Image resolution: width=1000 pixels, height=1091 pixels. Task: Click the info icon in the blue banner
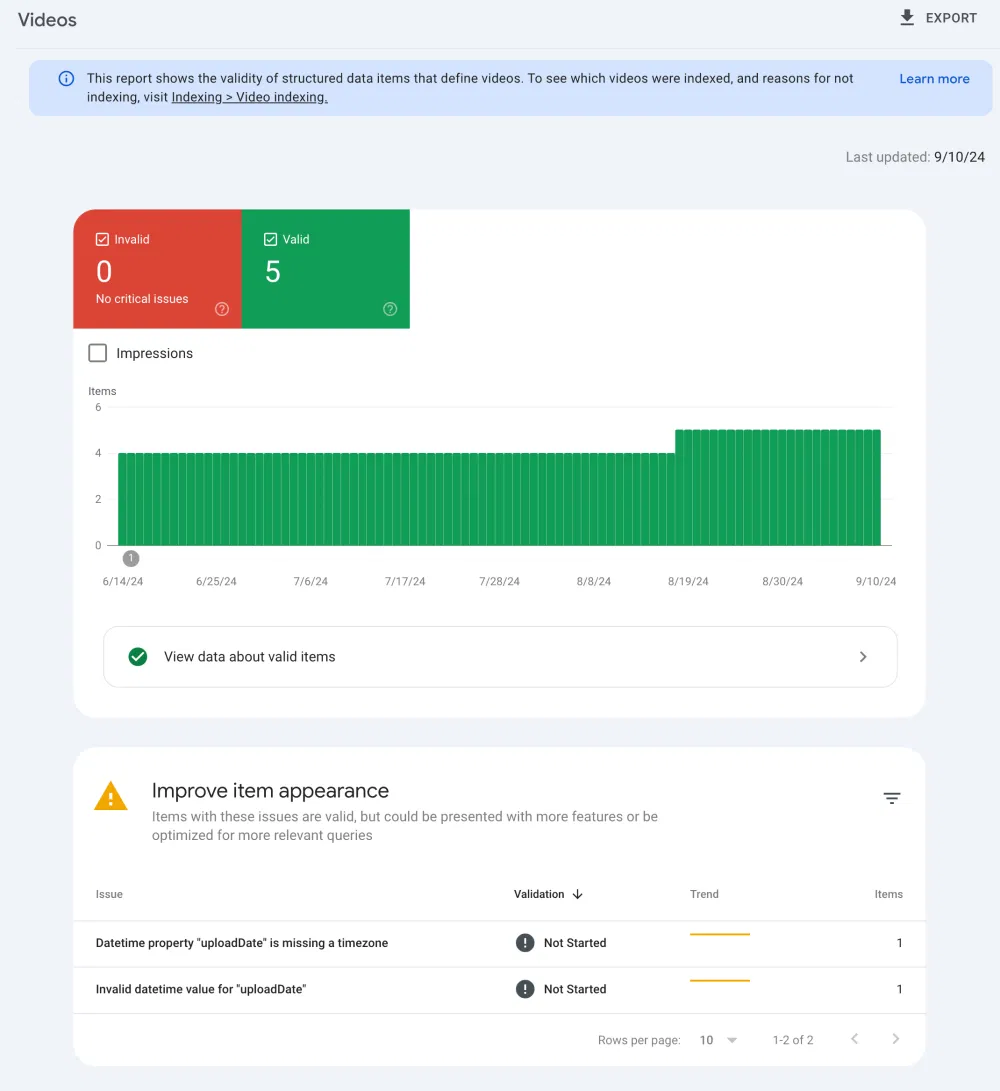[66, 79]
